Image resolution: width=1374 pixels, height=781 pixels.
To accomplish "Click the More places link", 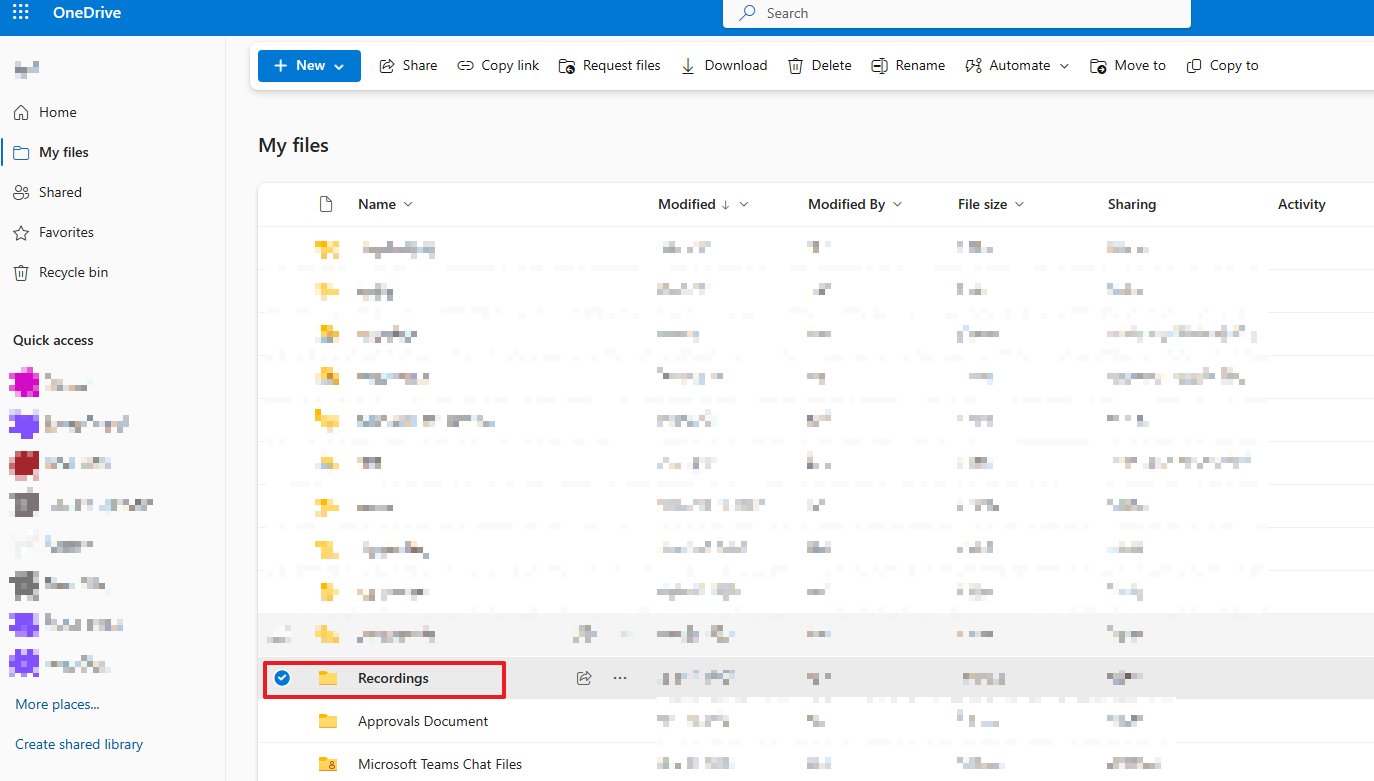I will click(x=56, y=704).
